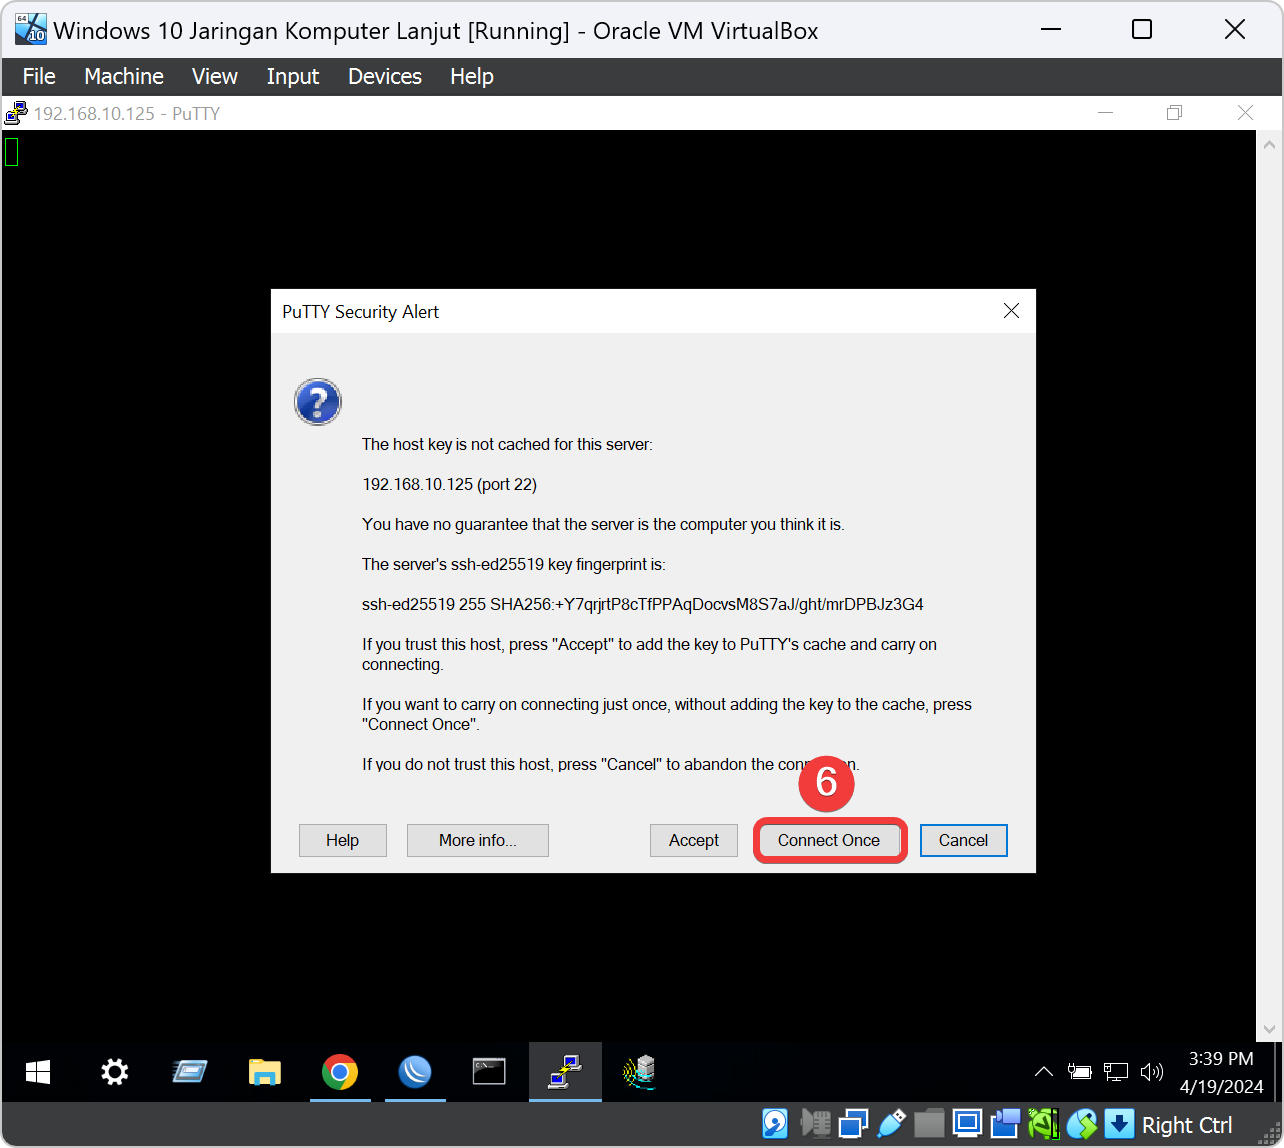Click the audio microphone status icon
Viewport: 1284px width, 1148px height.
815,1124
